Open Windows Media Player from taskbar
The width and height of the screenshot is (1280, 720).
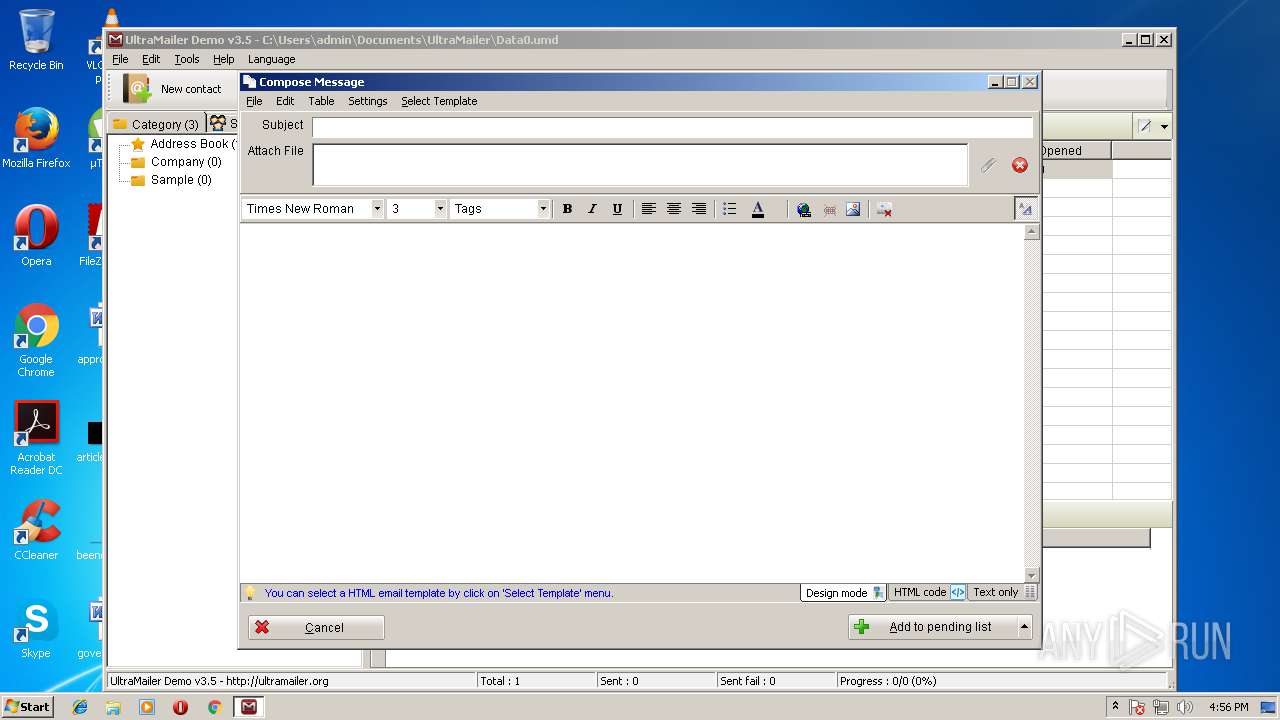(x=147, y=707)
